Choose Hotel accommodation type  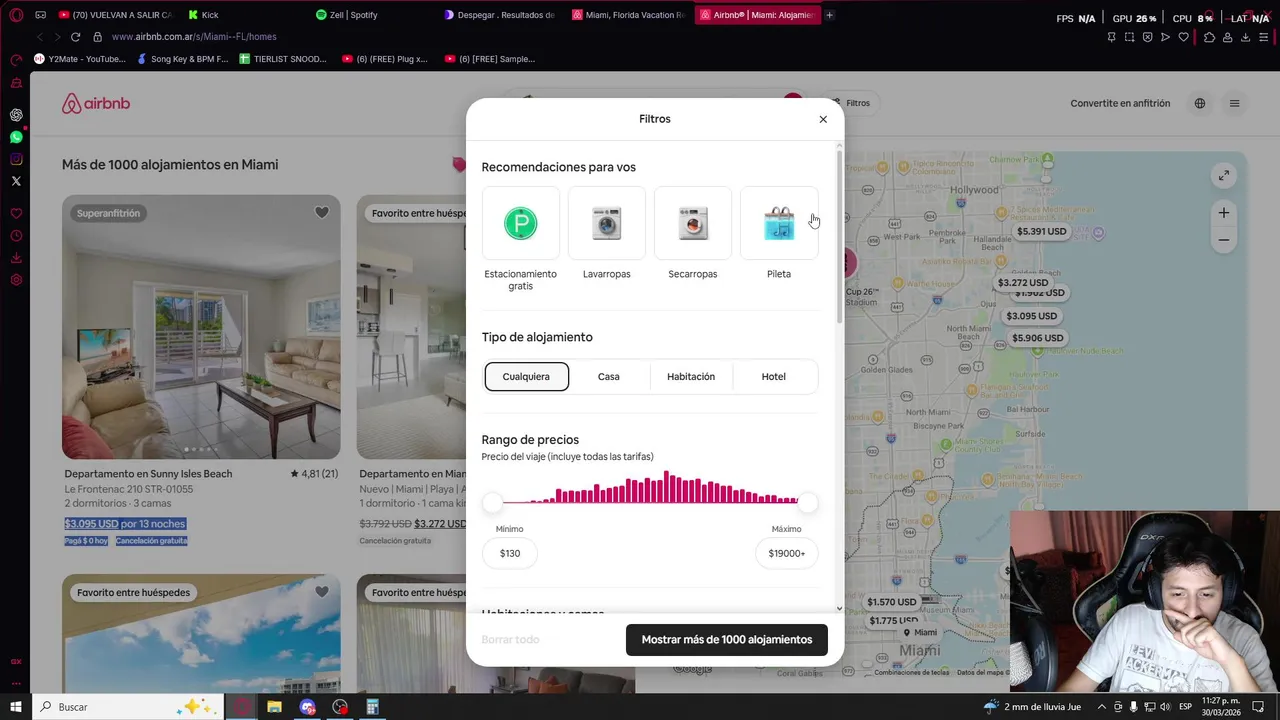tap(774, 376)
